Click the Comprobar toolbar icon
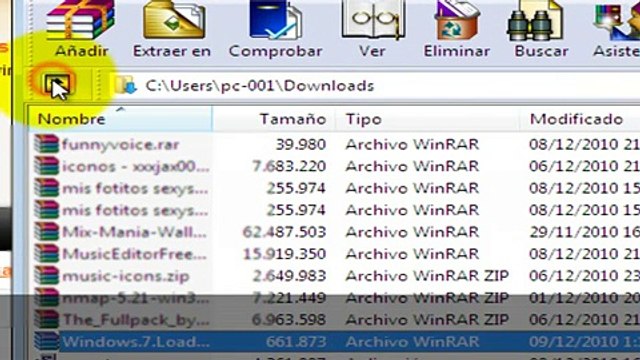 (276, 20)
